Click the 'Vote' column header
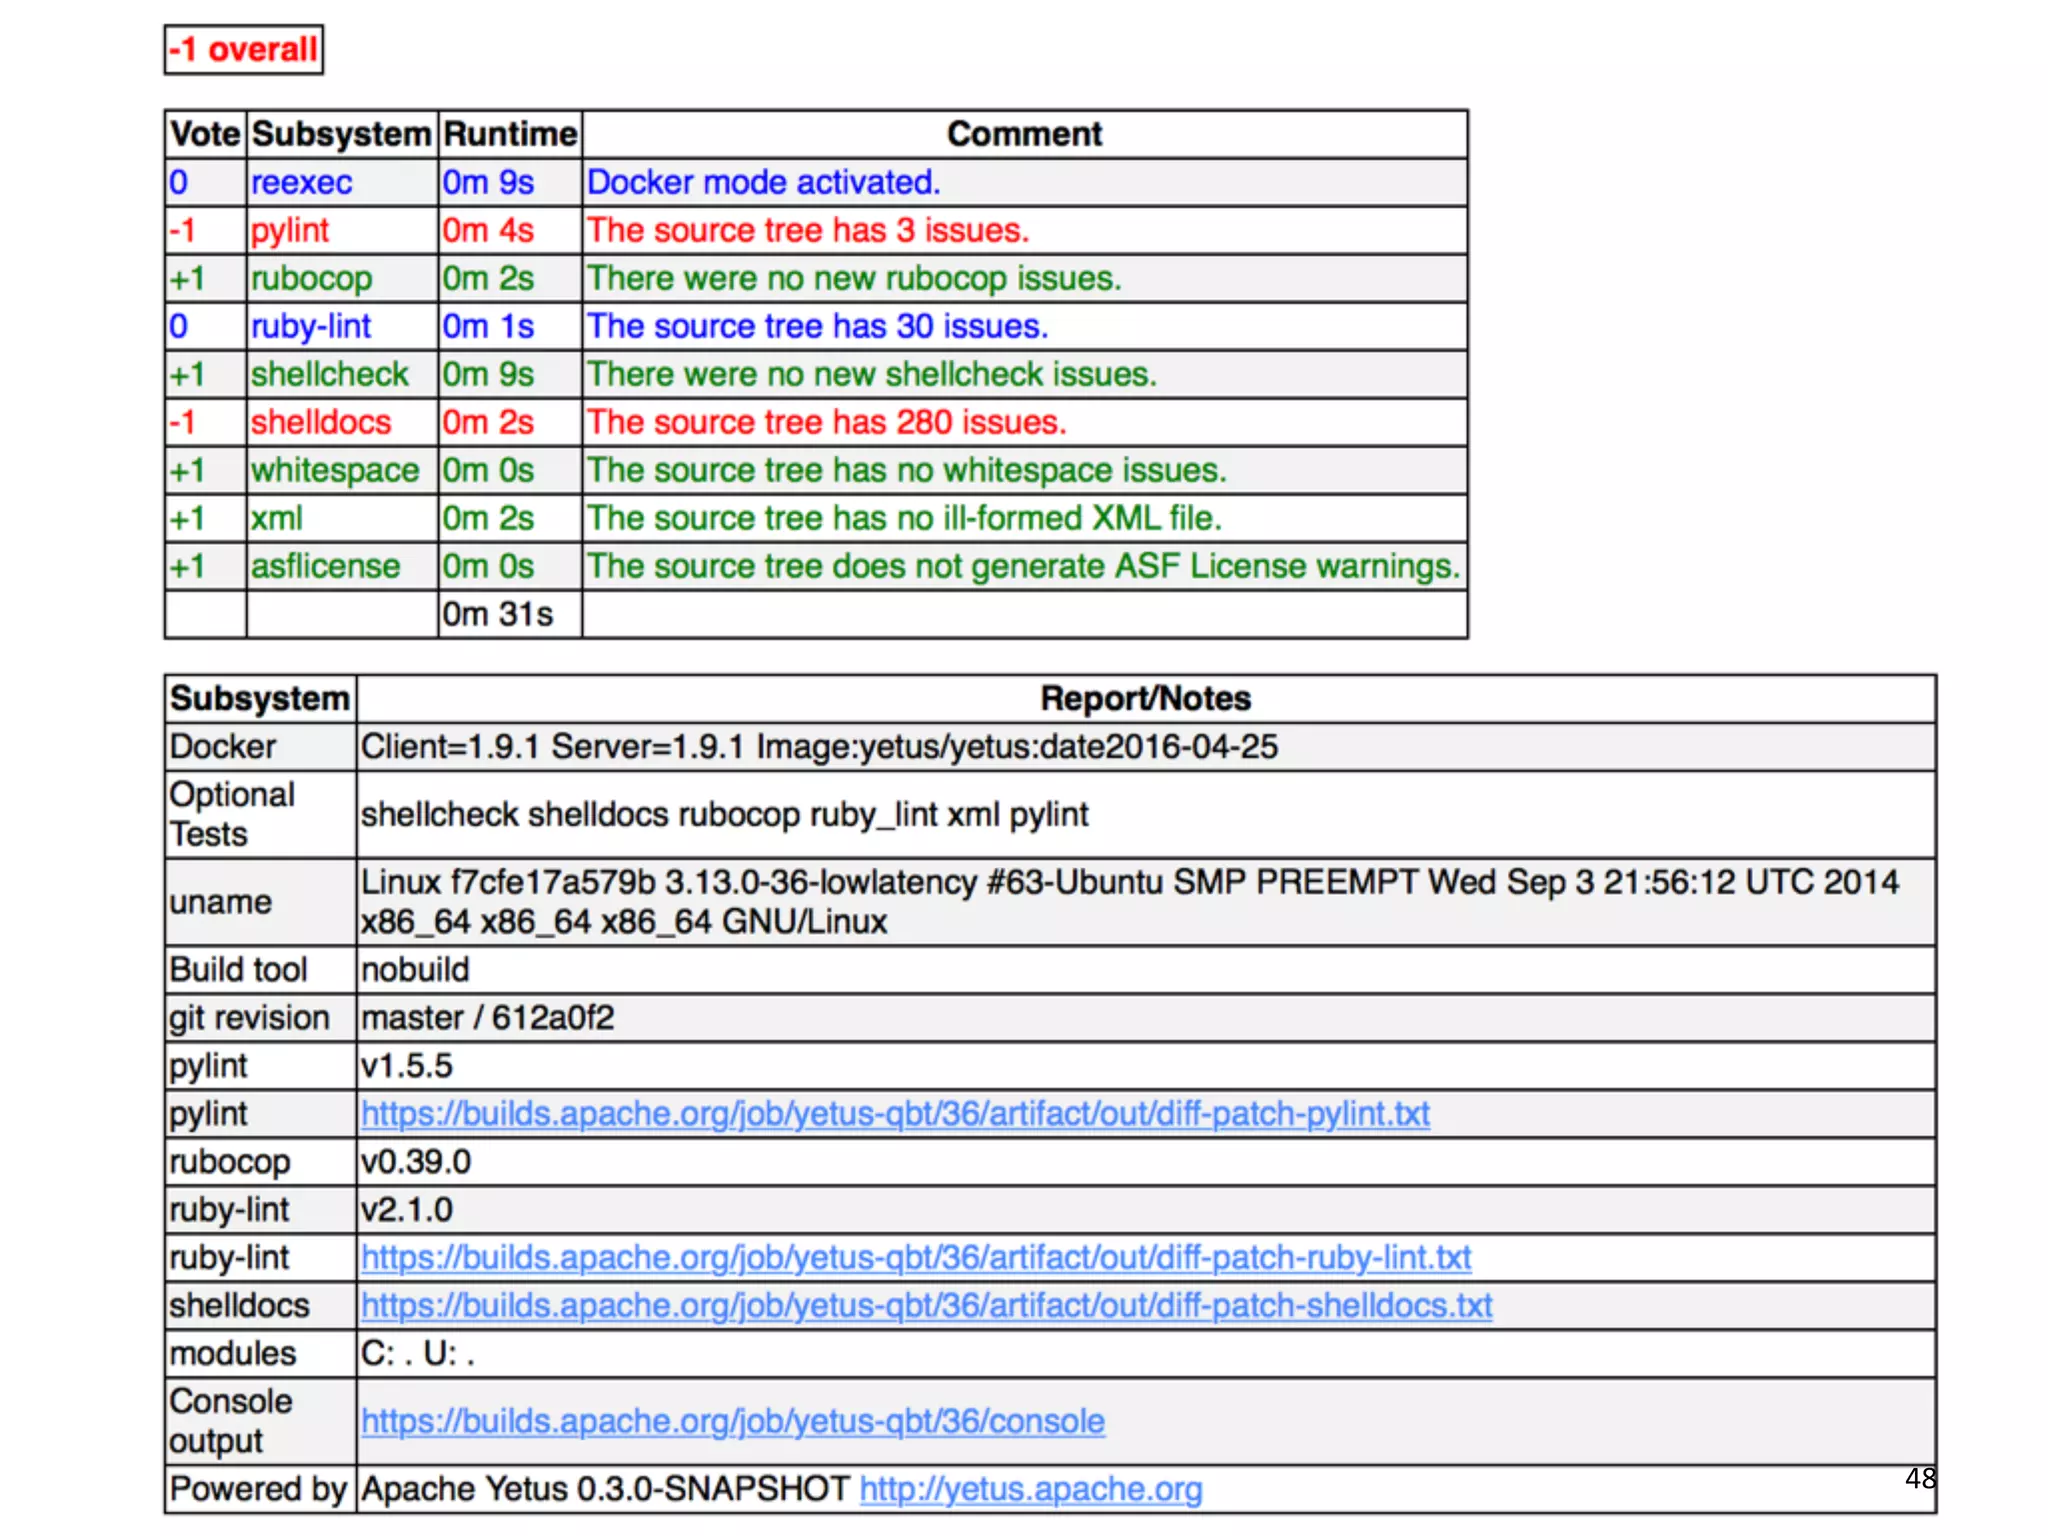This screenshot has height=1536, width=2048. (x=205, y=134)
